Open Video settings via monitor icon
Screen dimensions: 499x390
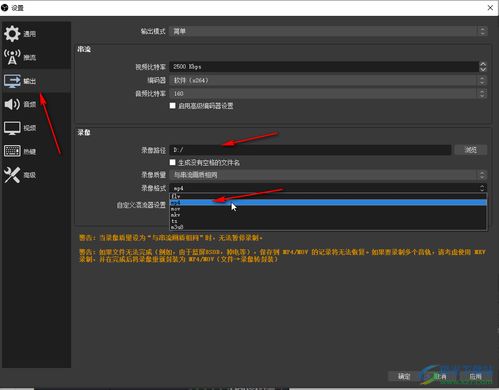(12, 128)
